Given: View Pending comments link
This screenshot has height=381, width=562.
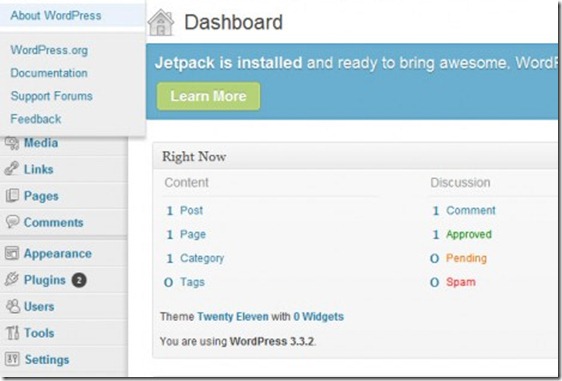Looking at the screenshot, I should pos(466,258).
